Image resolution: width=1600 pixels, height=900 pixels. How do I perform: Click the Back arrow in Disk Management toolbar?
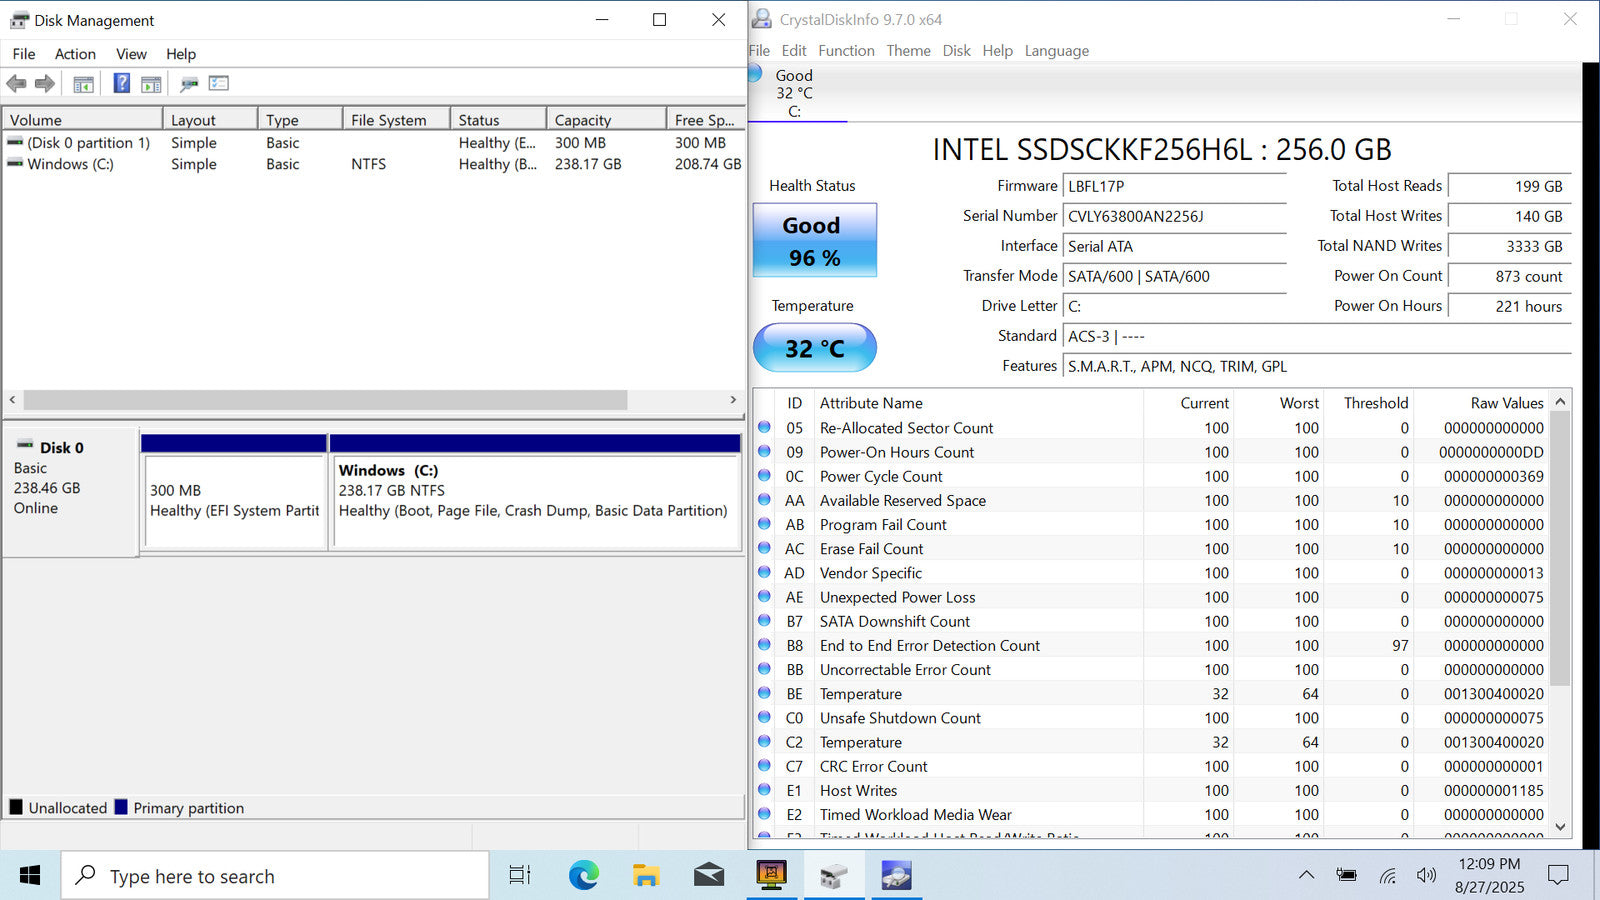tap(16, 84)
